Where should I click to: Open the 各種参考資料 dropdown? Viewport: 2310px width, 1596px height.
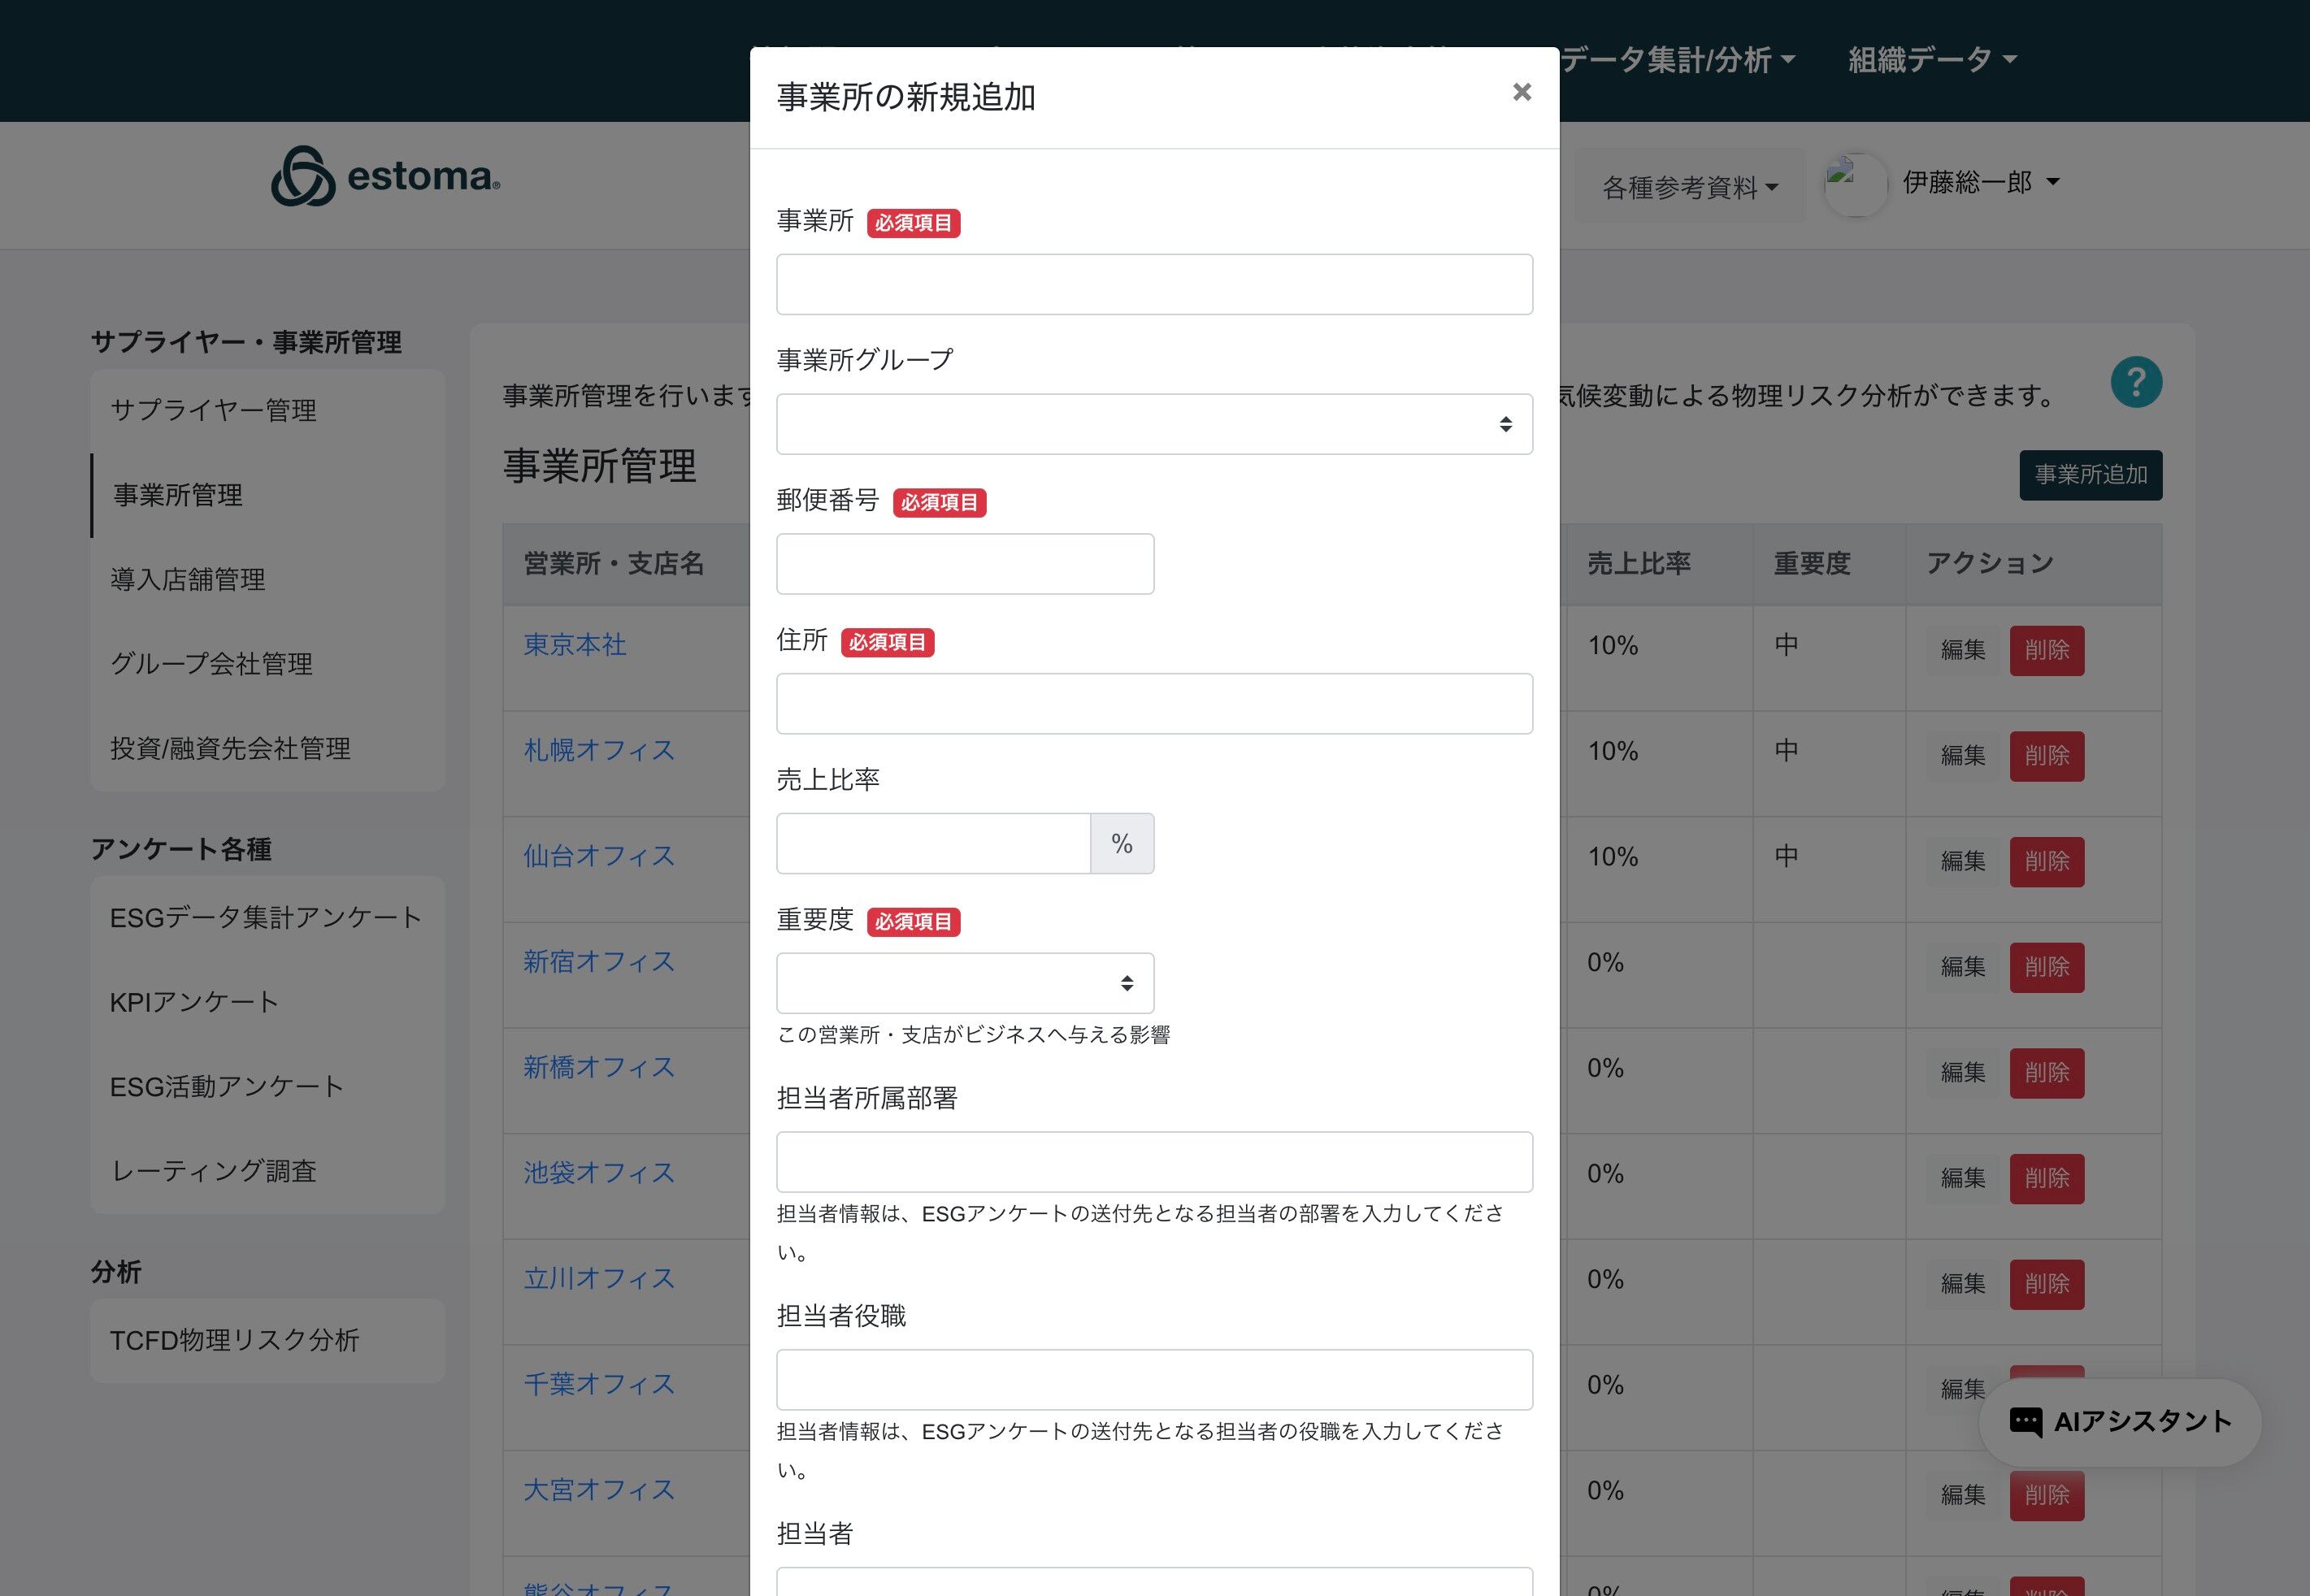(x=1689, y=187)
